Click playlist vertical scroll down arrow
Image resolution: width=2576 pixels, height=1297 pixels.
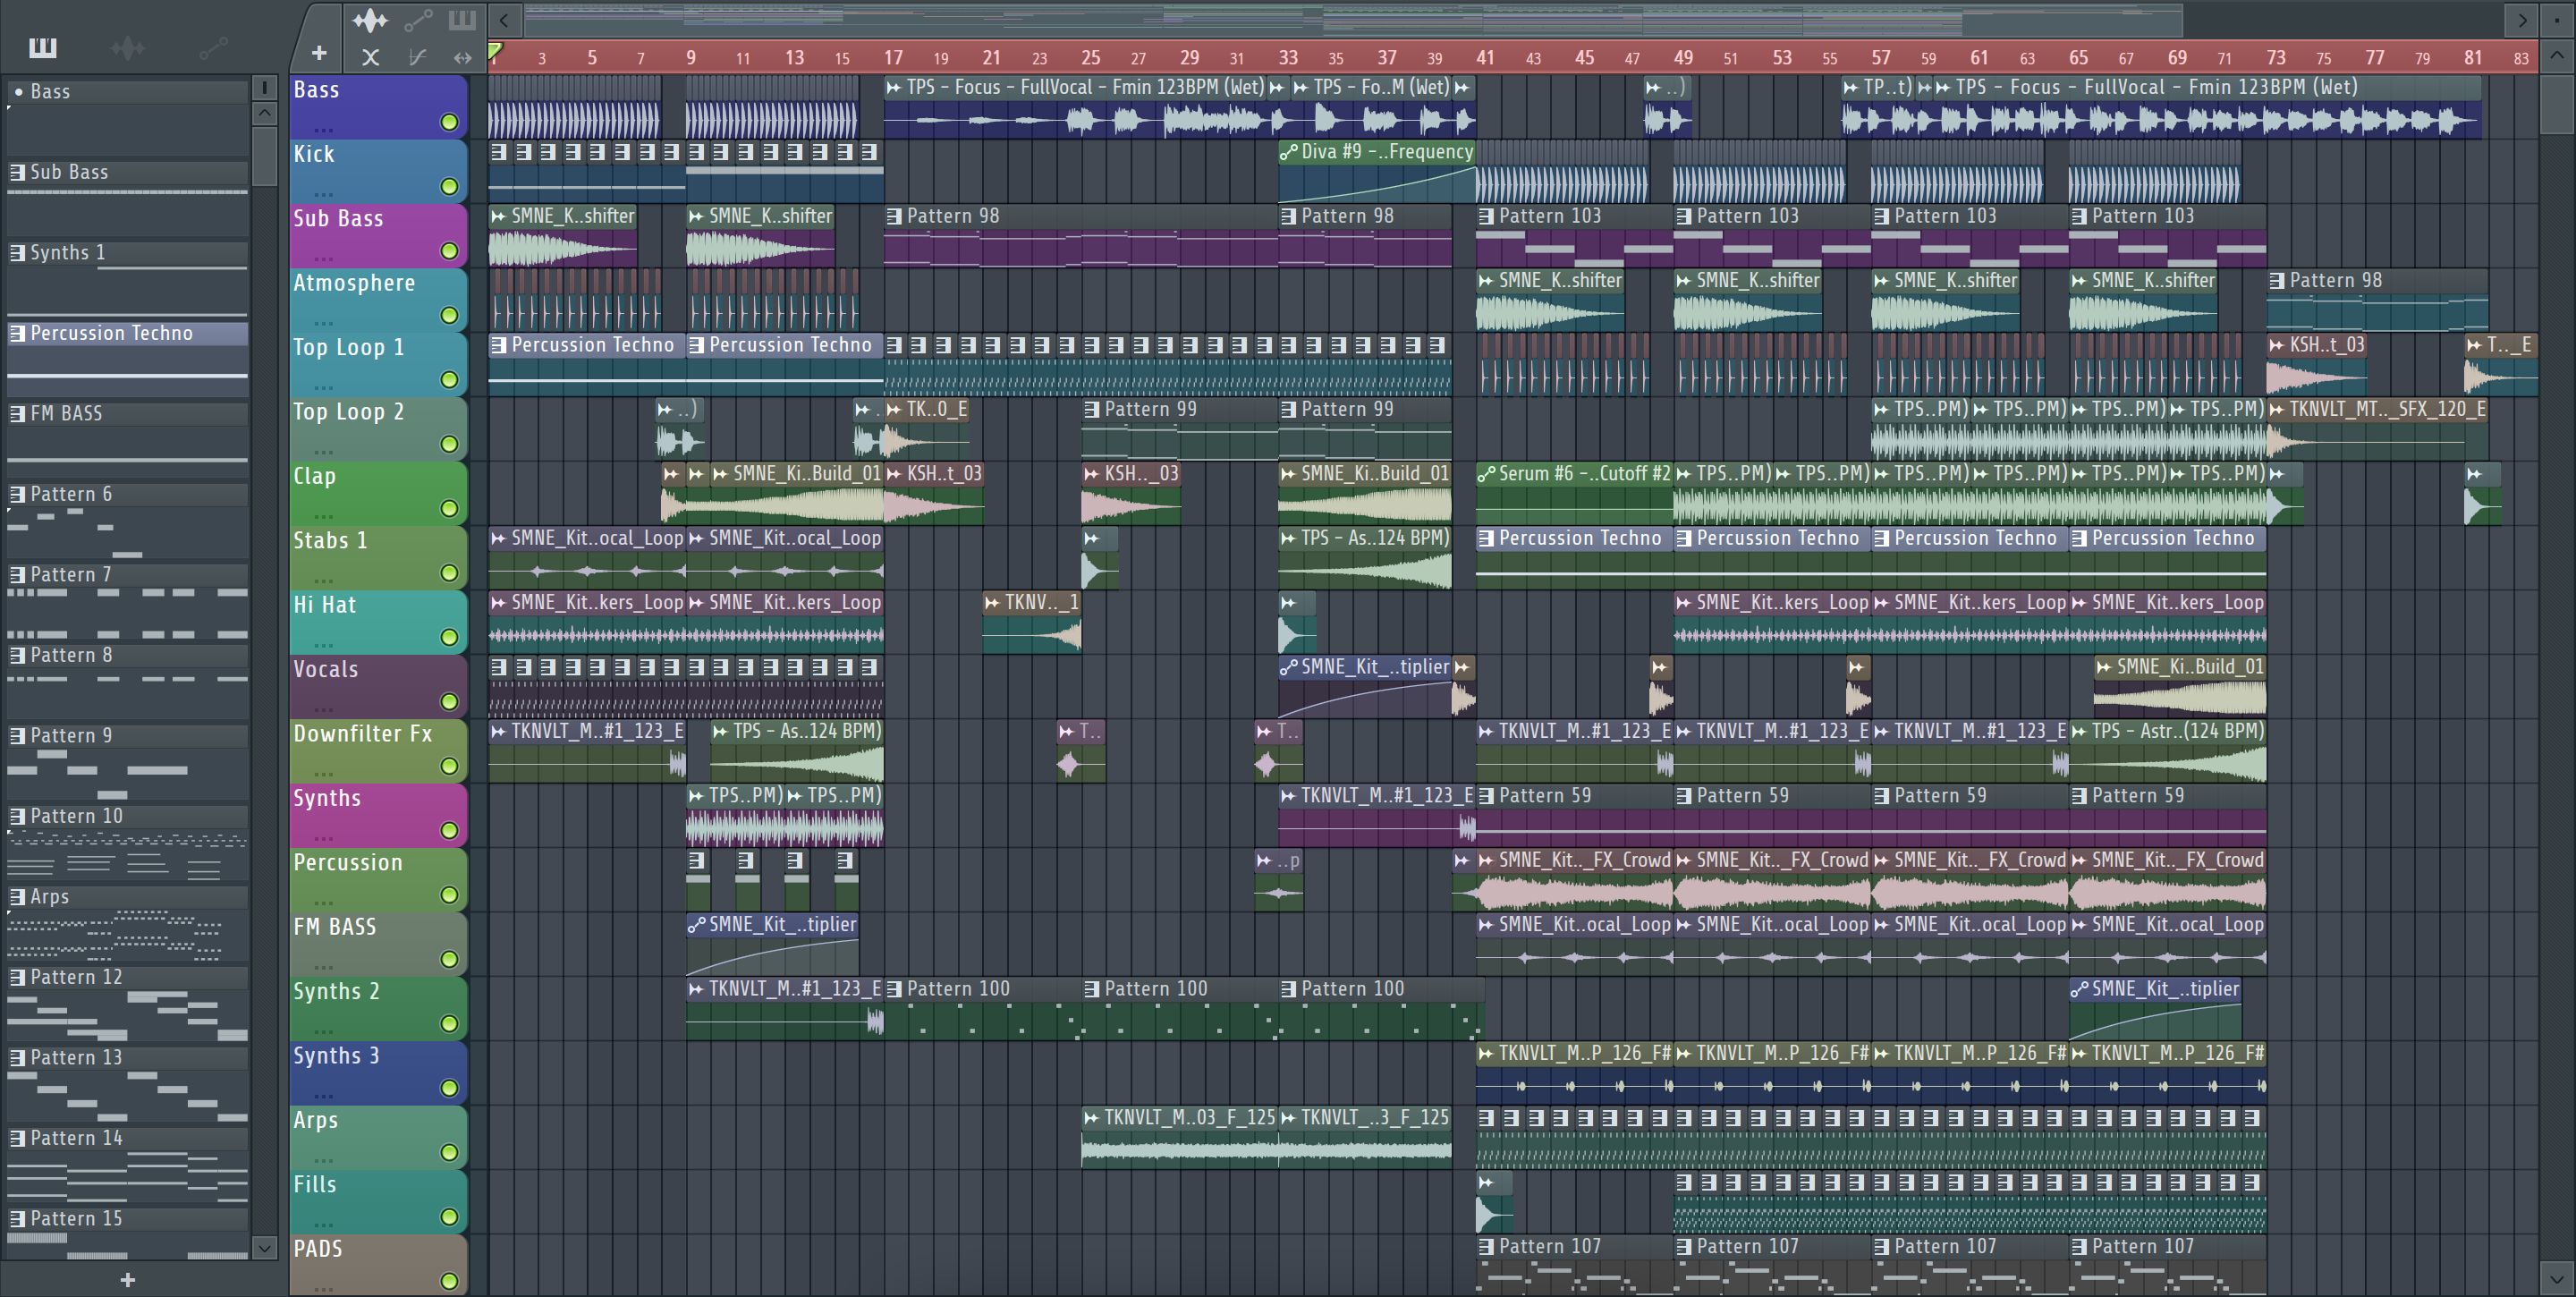click(x=2557, y=1277)
